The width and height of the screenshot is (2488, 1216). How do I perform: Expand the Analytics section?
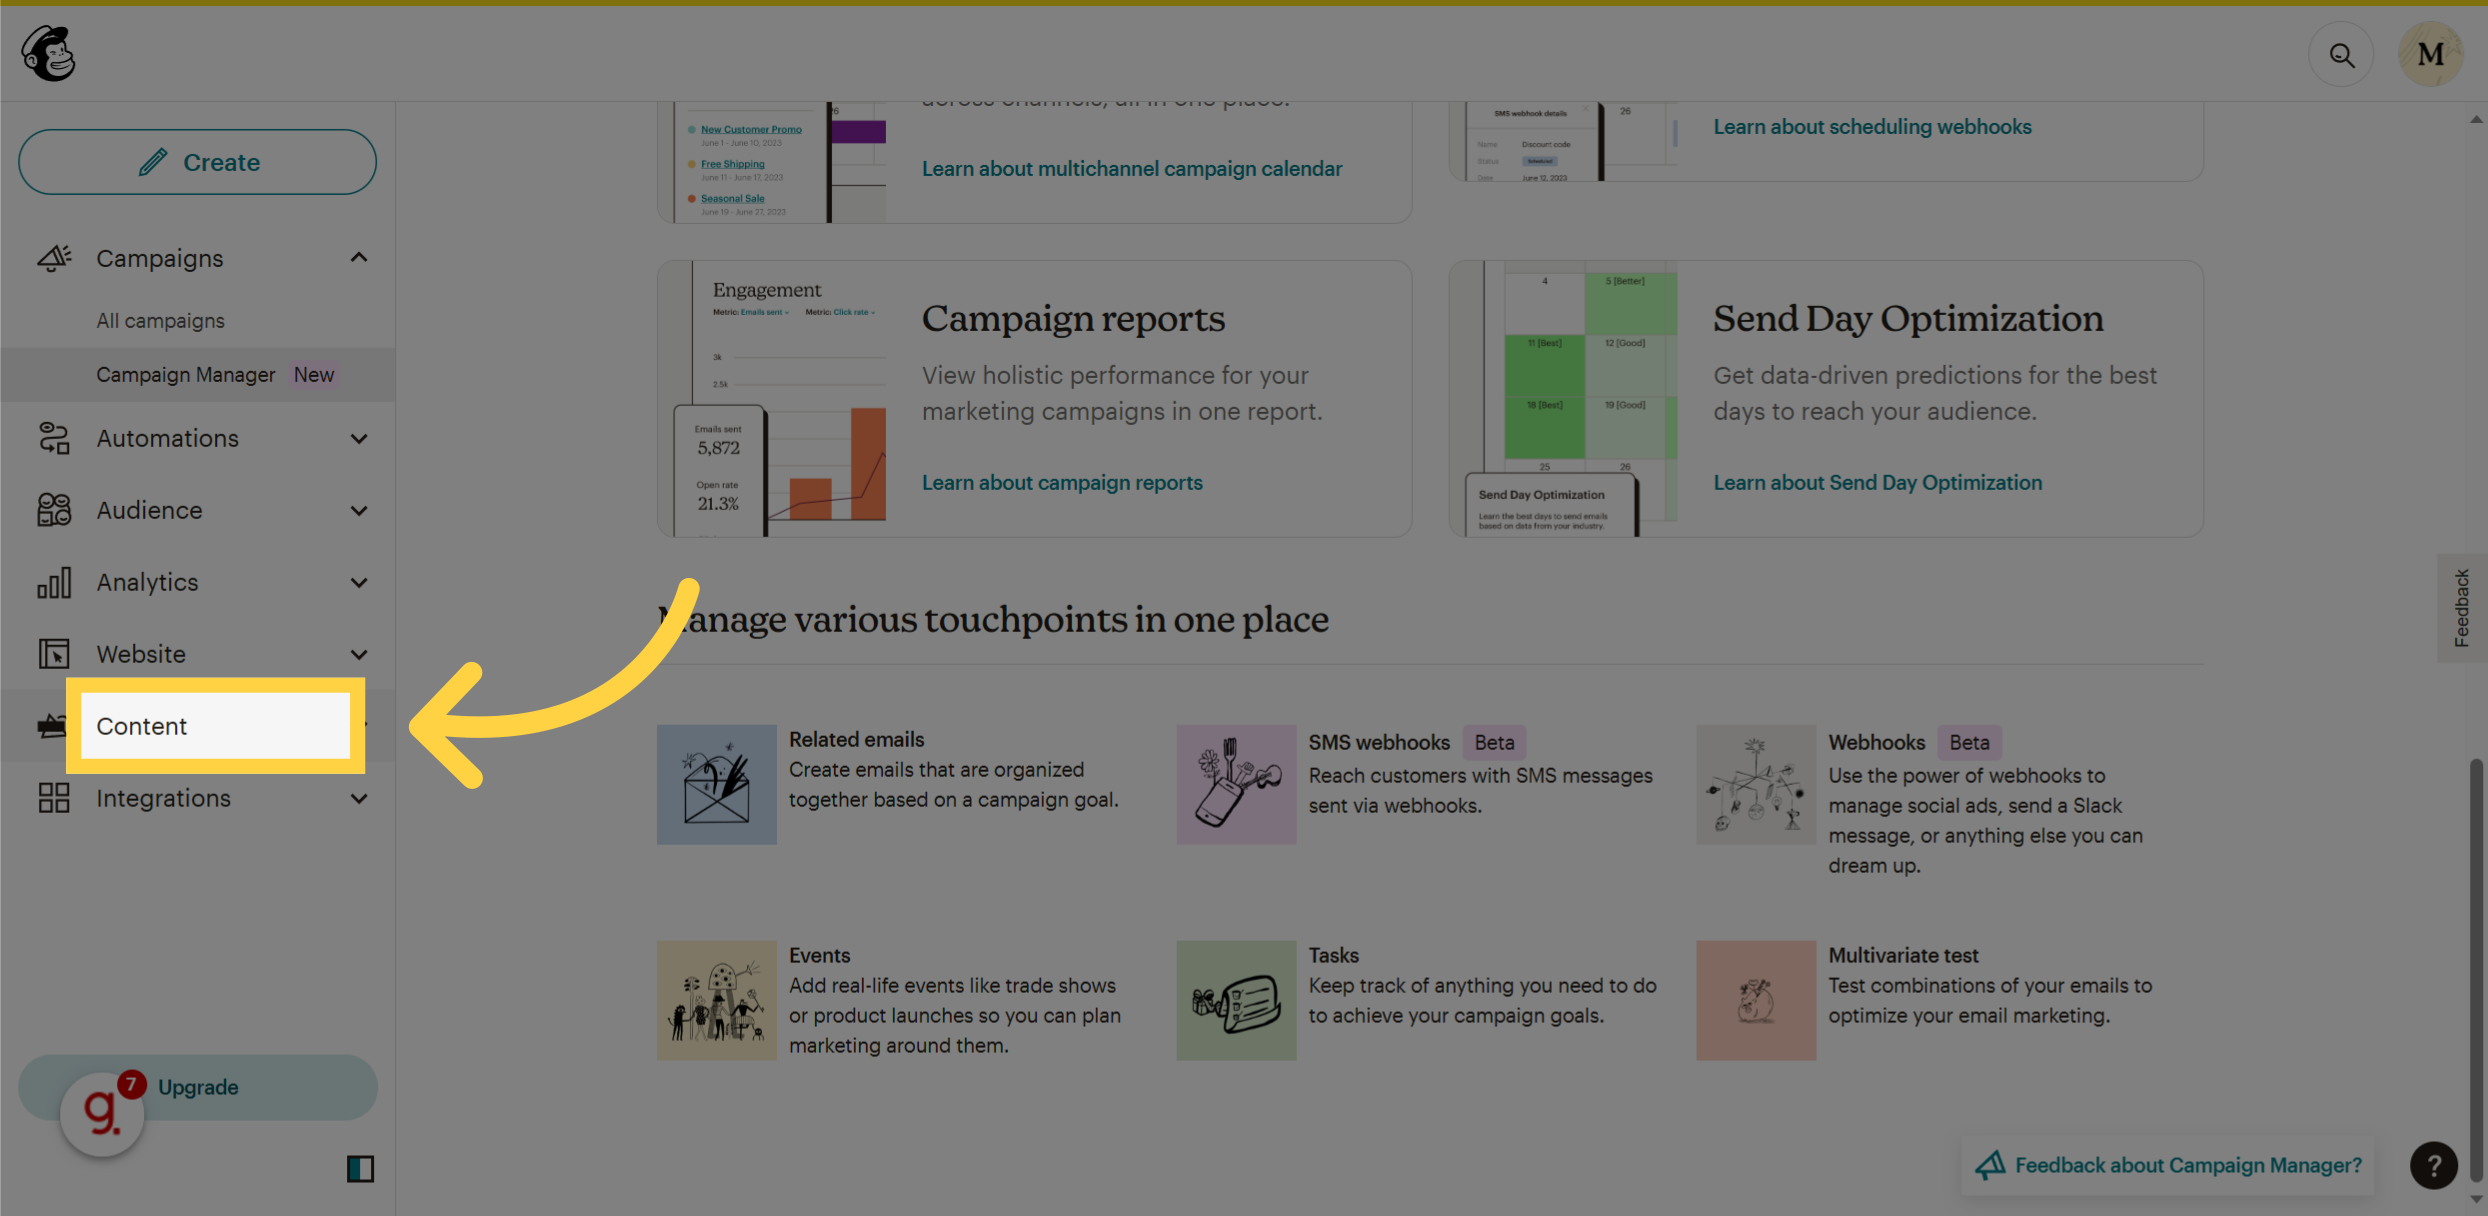pyautogui.click(x=359, y=582)
